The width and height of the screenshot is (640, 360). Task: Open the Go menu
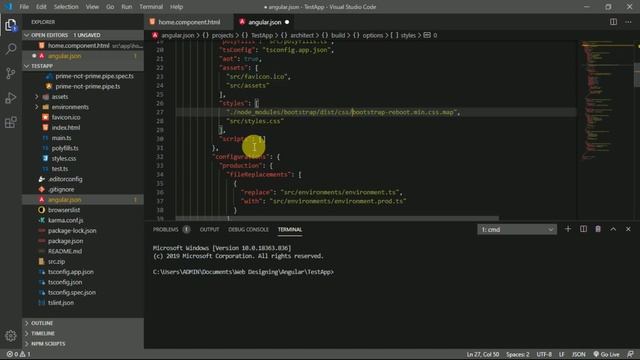[110, 7]
